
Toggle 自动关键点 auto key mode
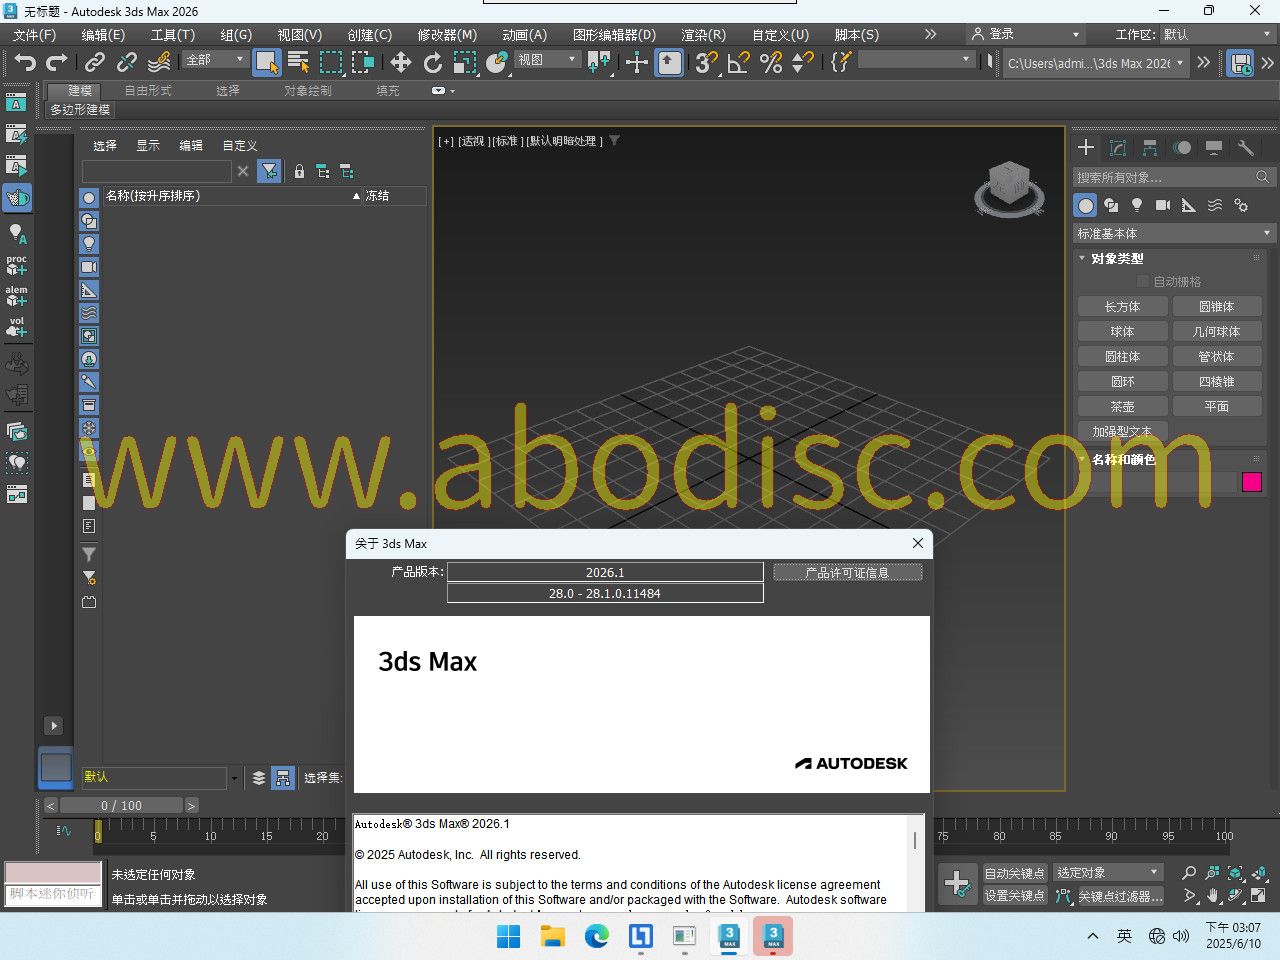(1014, 873)
